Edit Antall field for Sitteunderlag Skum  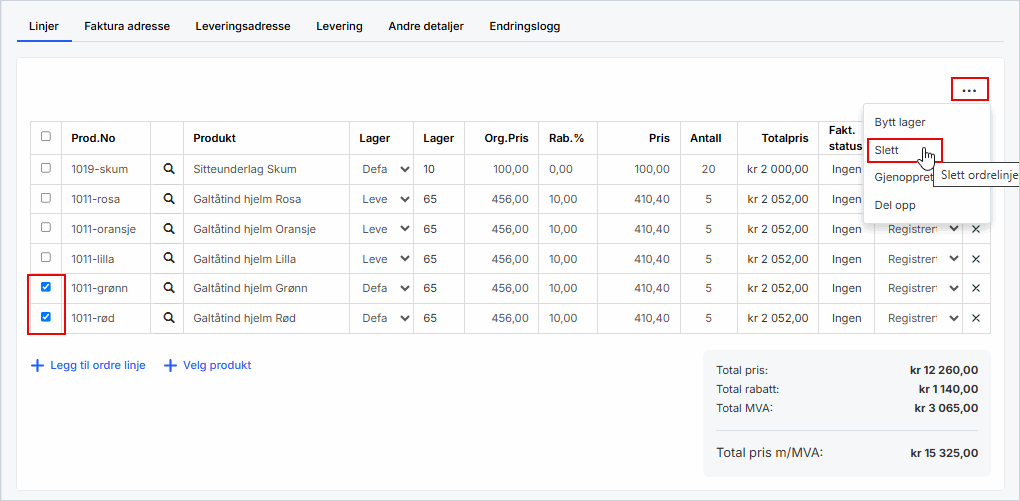pyautogui.click(x=708, y=169)
